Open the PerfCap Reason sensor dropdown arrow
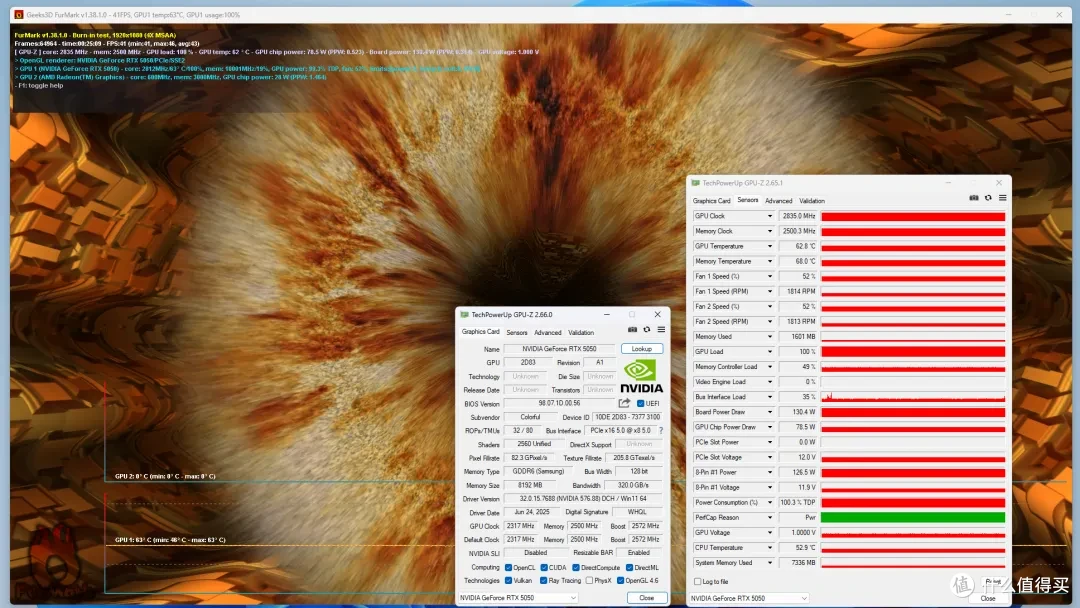Screen dimensions: 1080x608 [770, 518]
